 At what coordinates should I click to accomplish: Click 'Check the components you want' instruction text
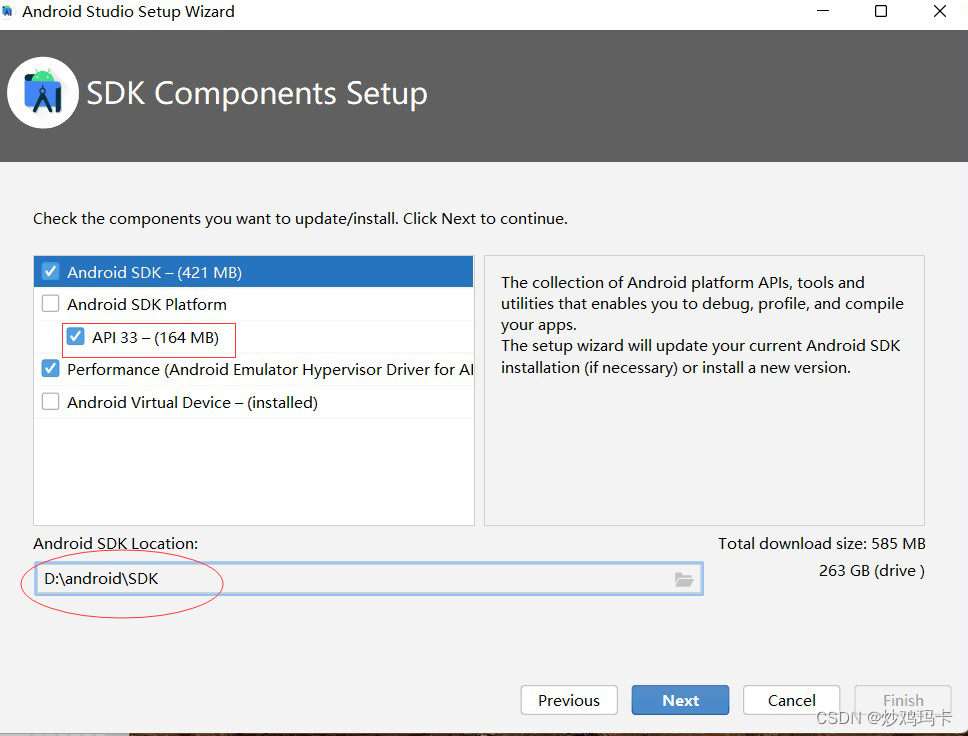coord(300,219)
